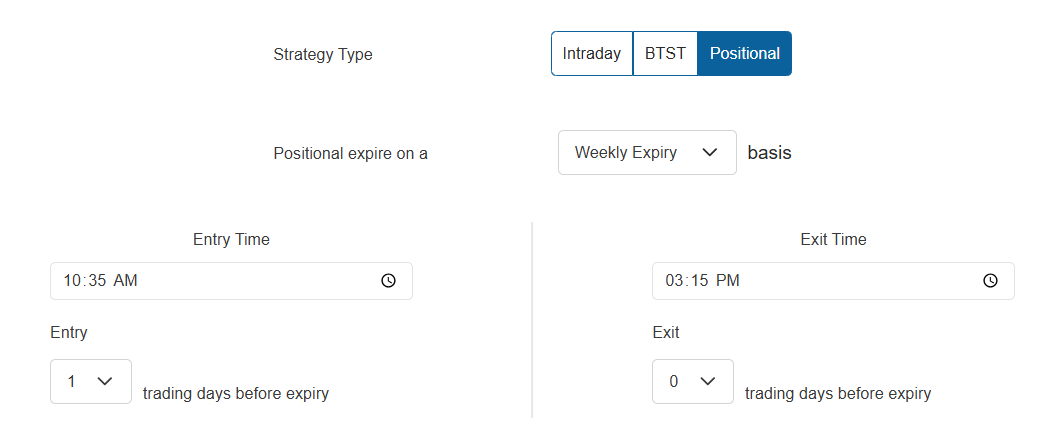Click the AM segment of Entry Time
The height and width of the screenshot is (429, 1055).
pos(125,281)
